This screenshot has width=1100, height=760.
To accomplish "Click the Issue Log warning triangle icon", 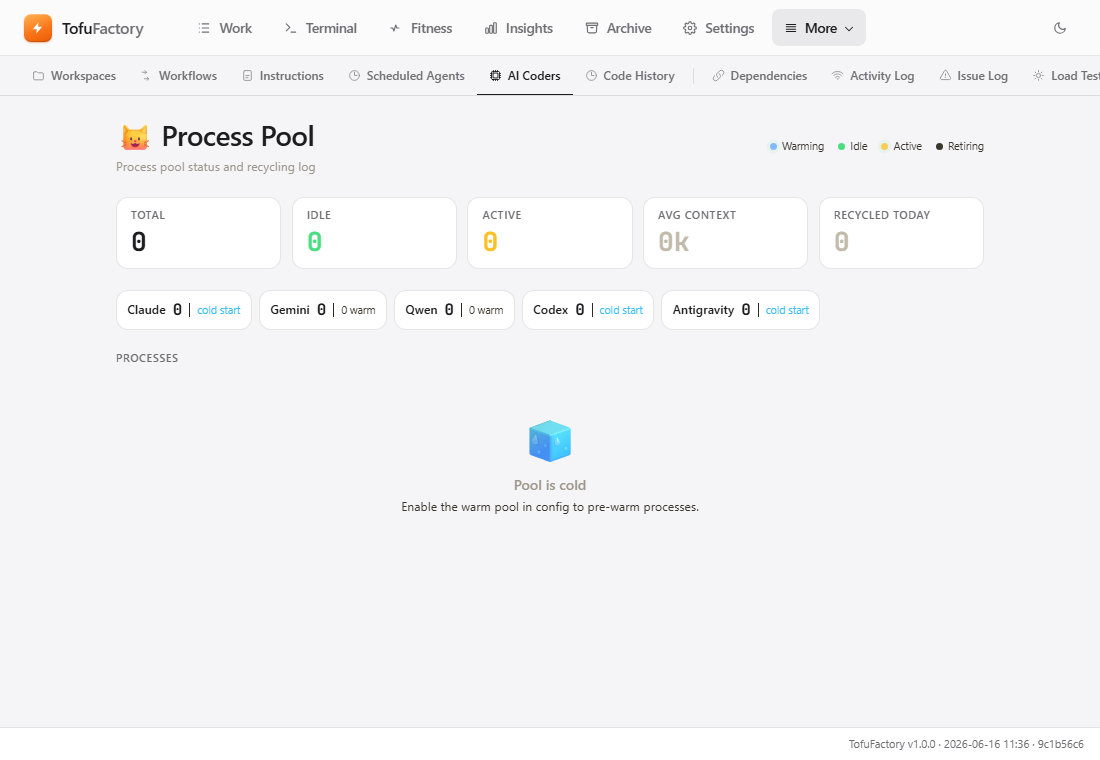I will point(945,76).
